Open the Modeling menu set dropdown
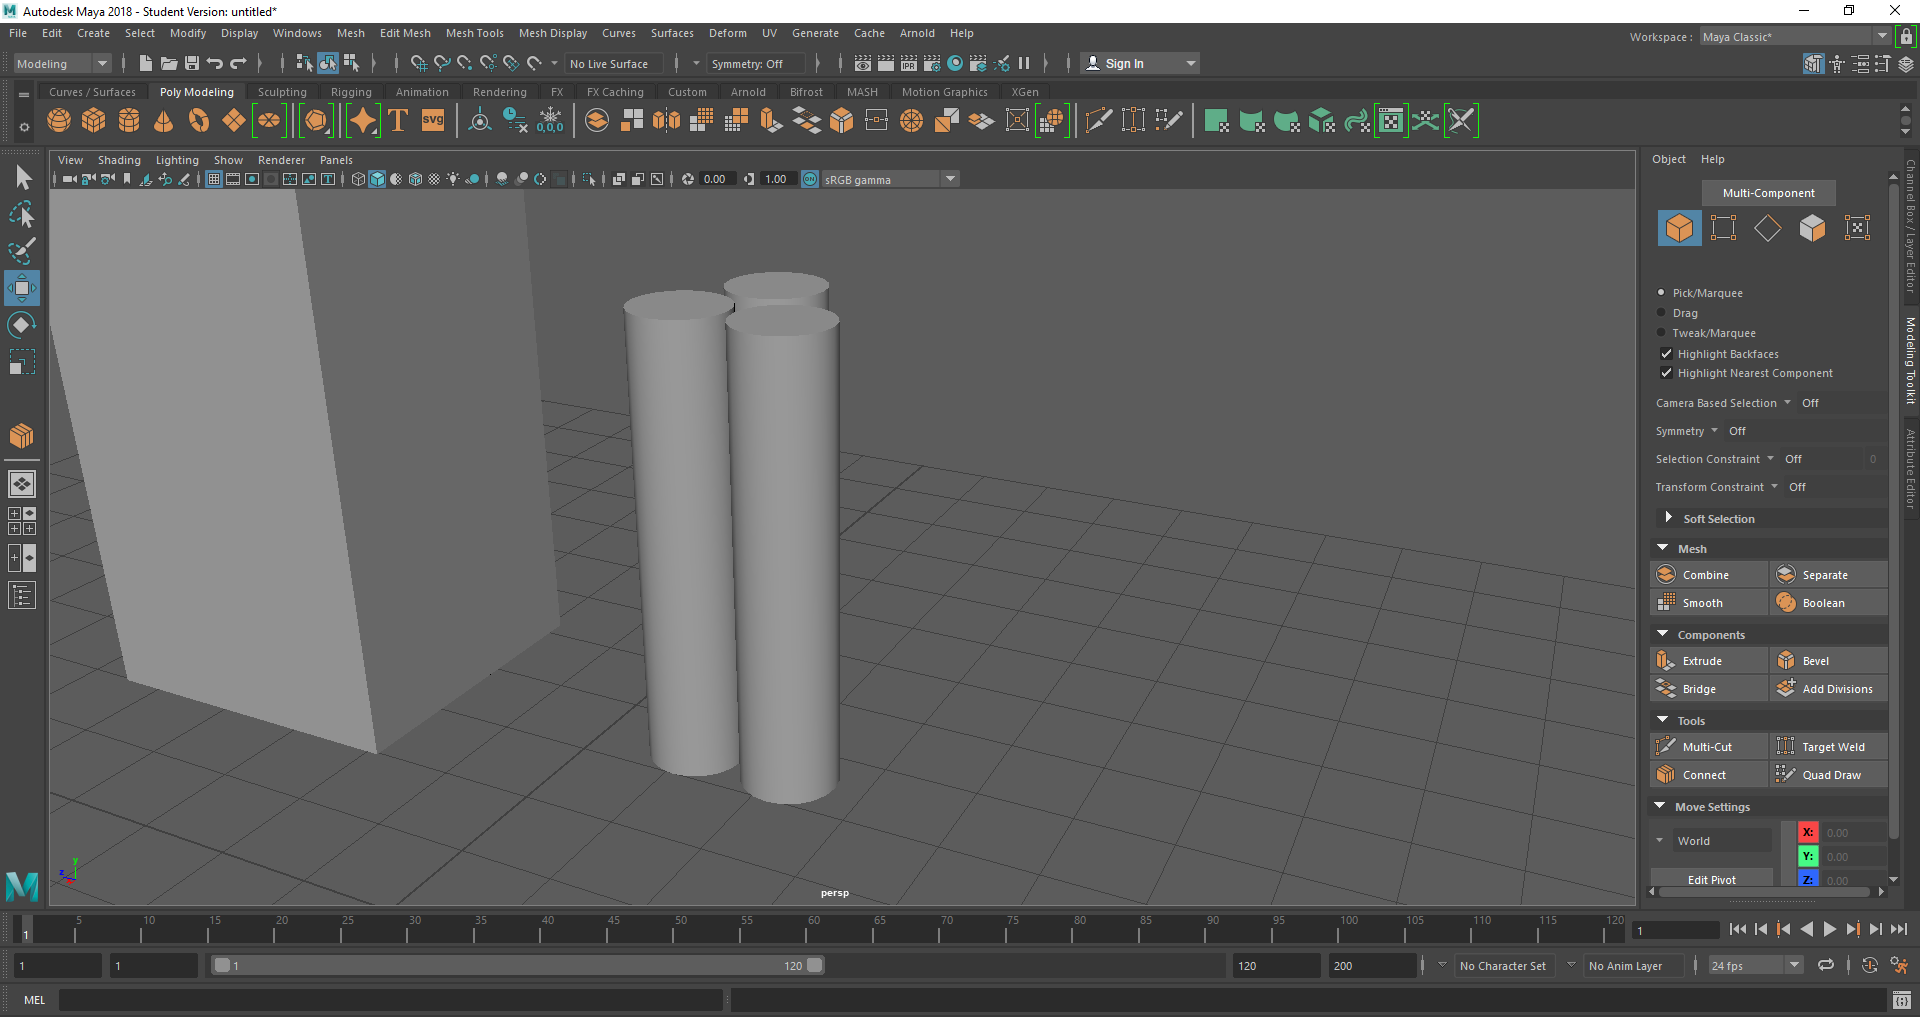The height and width of the screenshot is (1017, 1920). [x=62, y=64]
